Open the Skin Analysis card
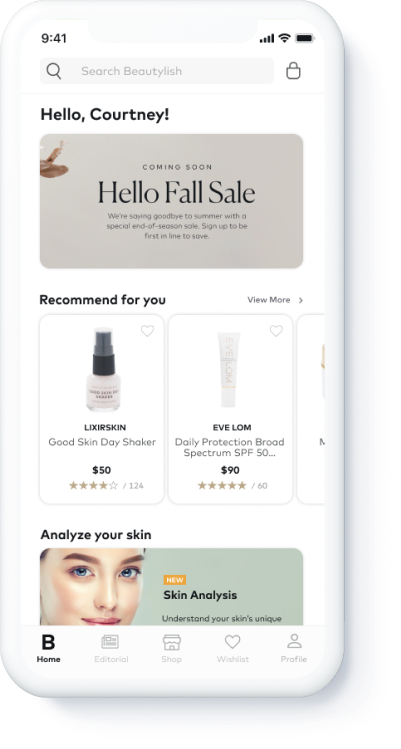This screenshot has width=401, height=749. click(x=171, y=587)
